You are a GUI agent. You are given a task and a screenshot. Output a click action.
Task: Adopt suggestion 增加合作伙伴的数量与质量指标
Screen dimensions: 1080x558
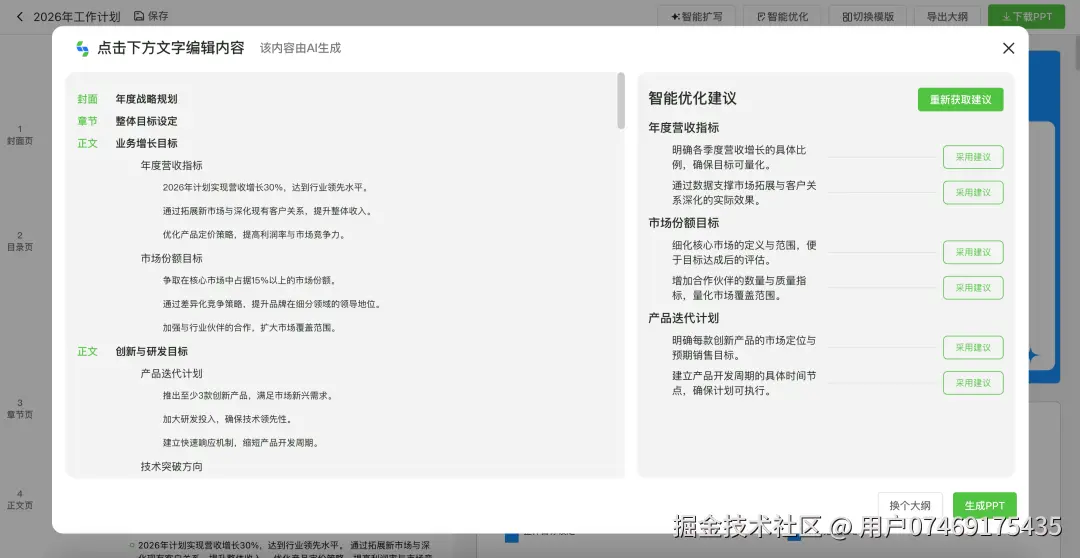[973, 288]
